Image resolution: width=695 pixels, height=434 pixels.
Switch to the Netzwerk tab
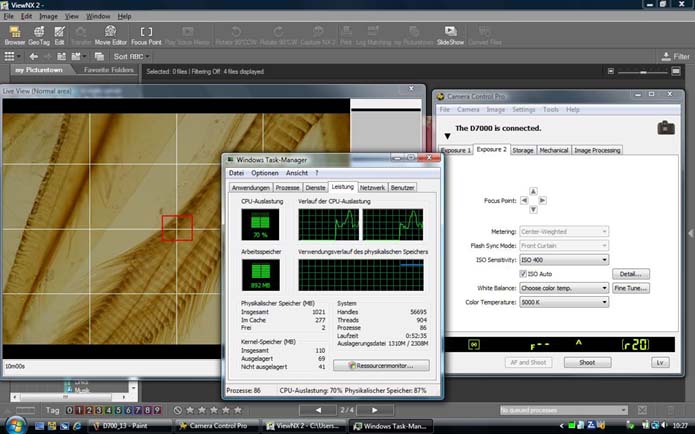[x=372, y=188]
